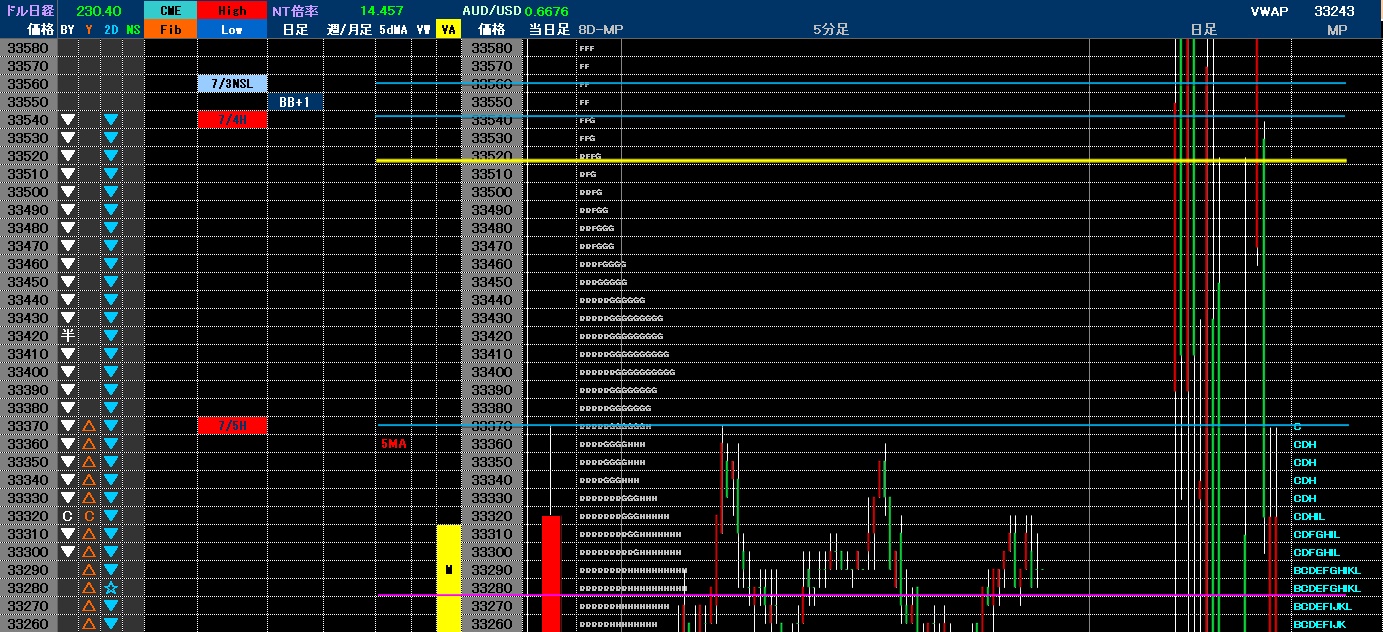Click the BB+1 daily label
Viewport: 1383px width, 632px height.
coord(295,102)
